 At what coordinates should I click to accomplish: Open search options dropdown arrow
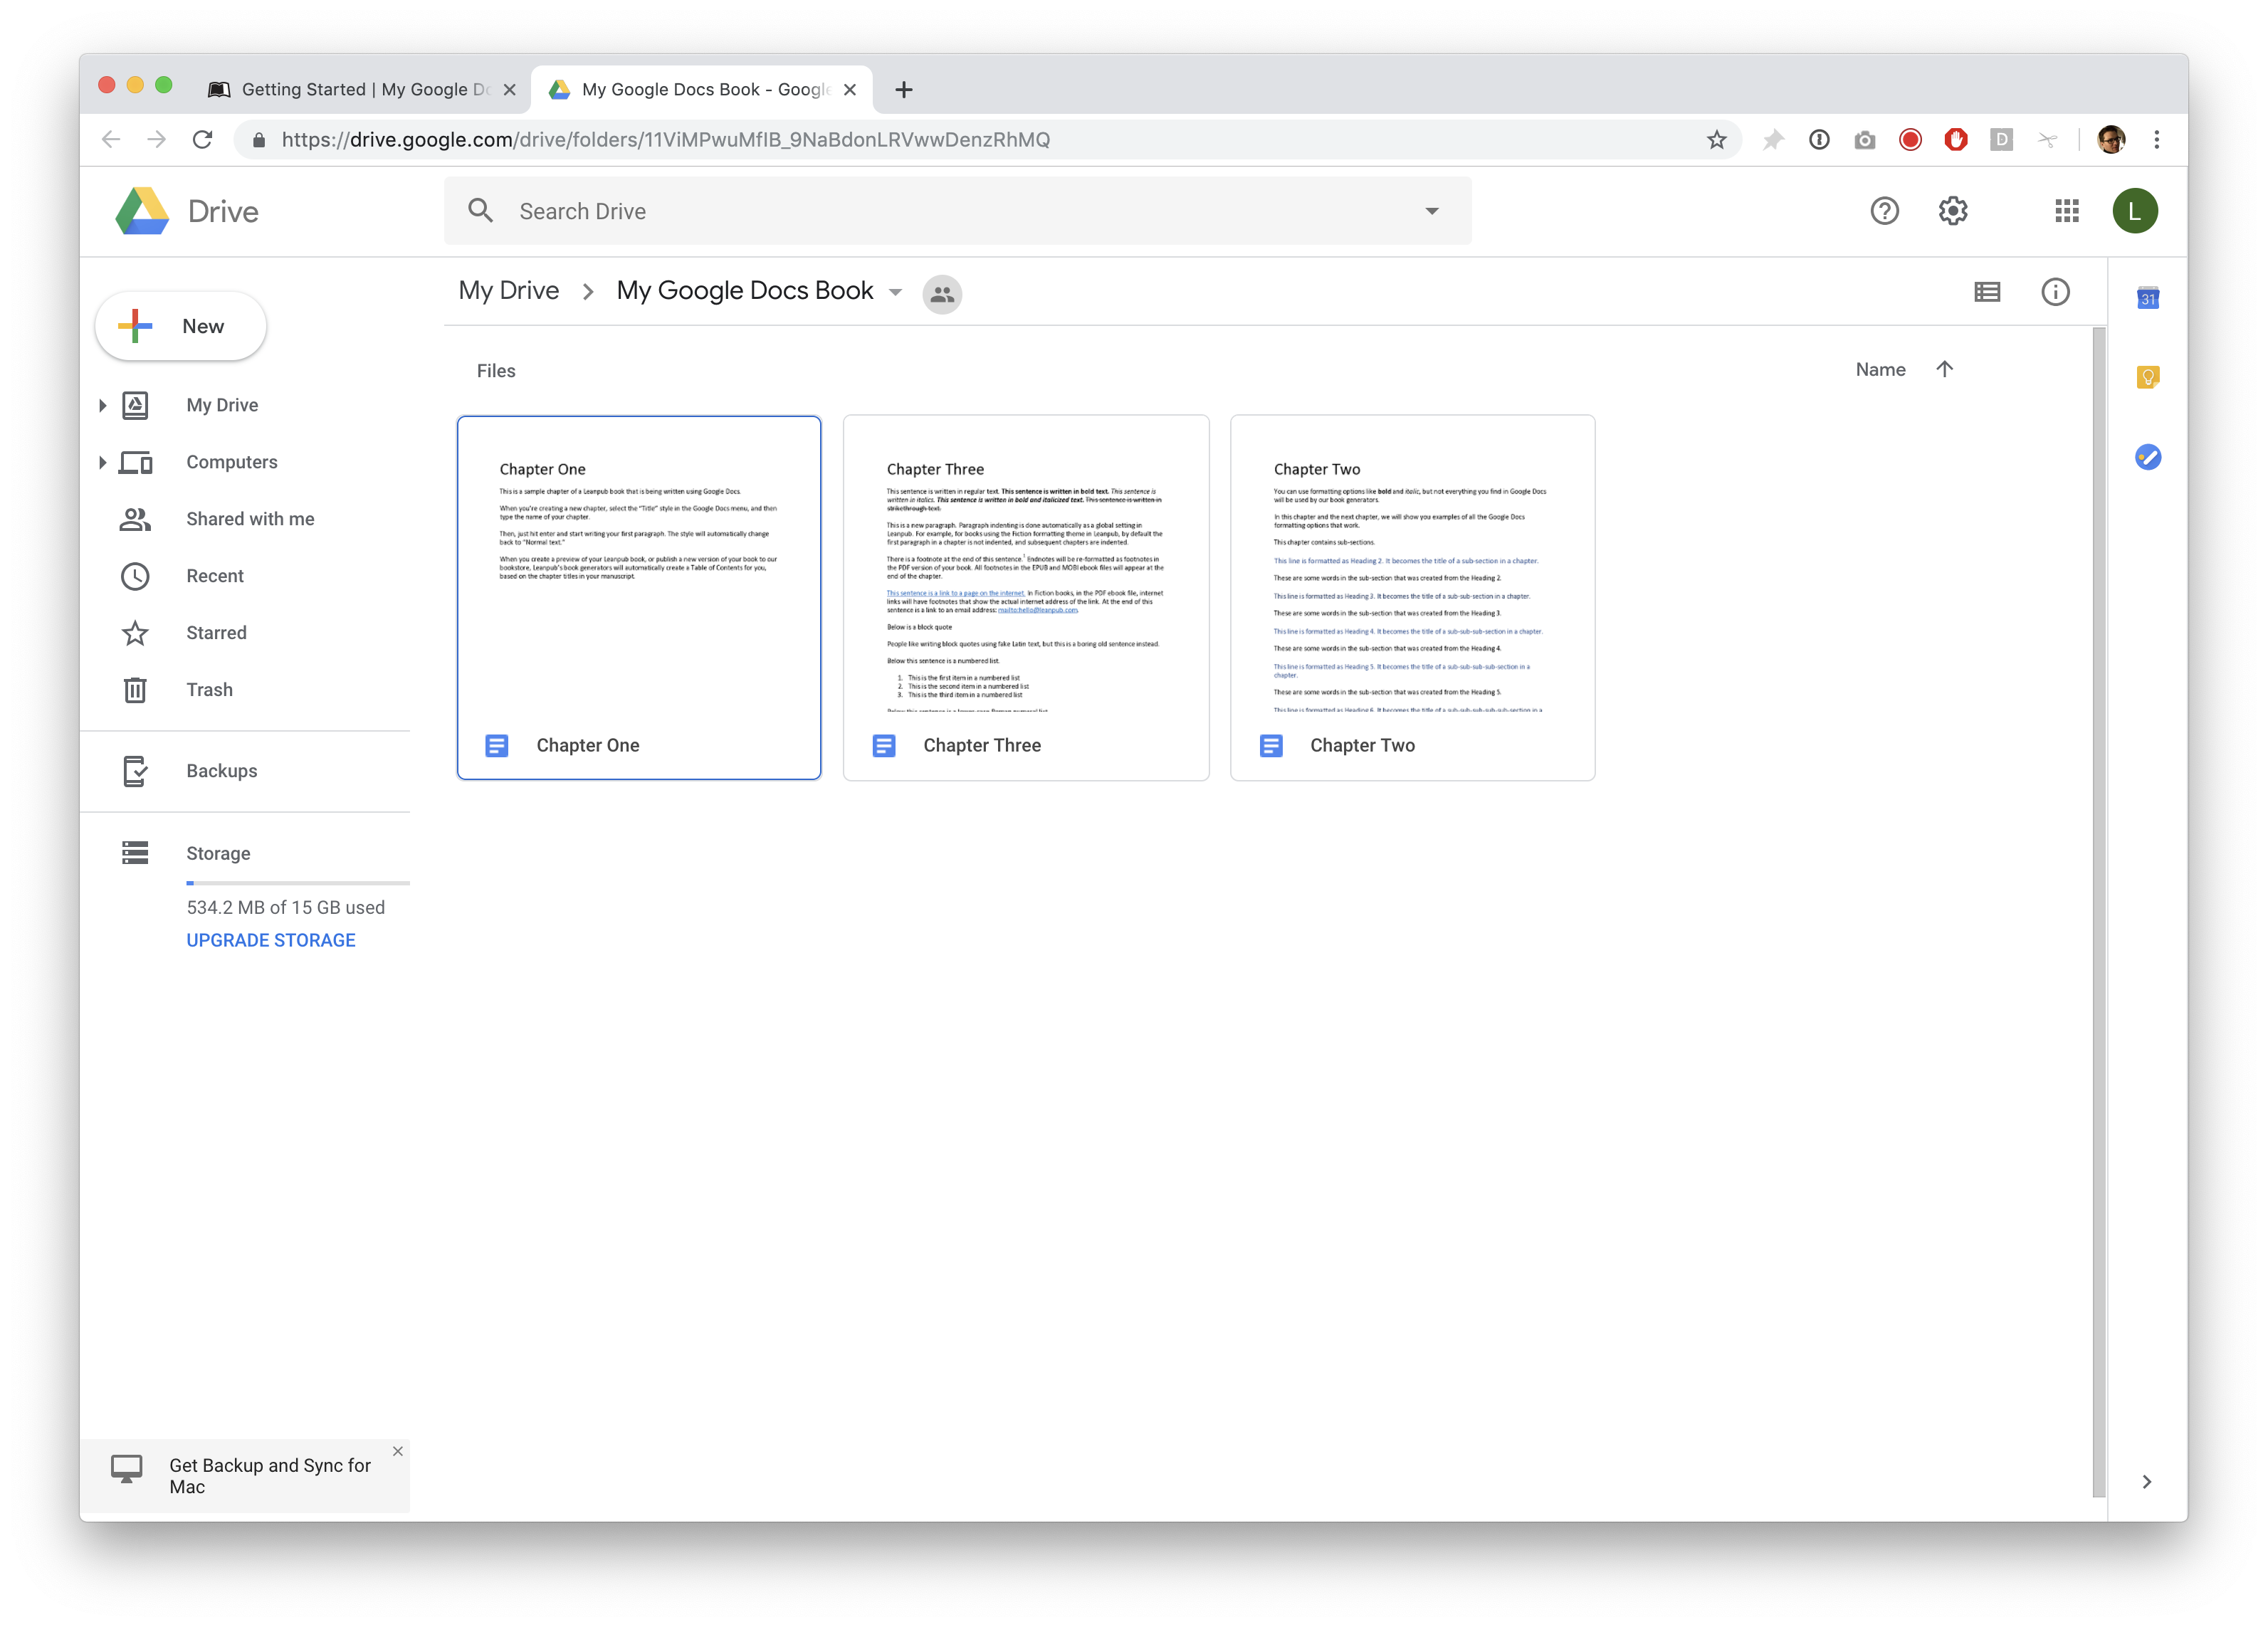(x=1432, y=211)
